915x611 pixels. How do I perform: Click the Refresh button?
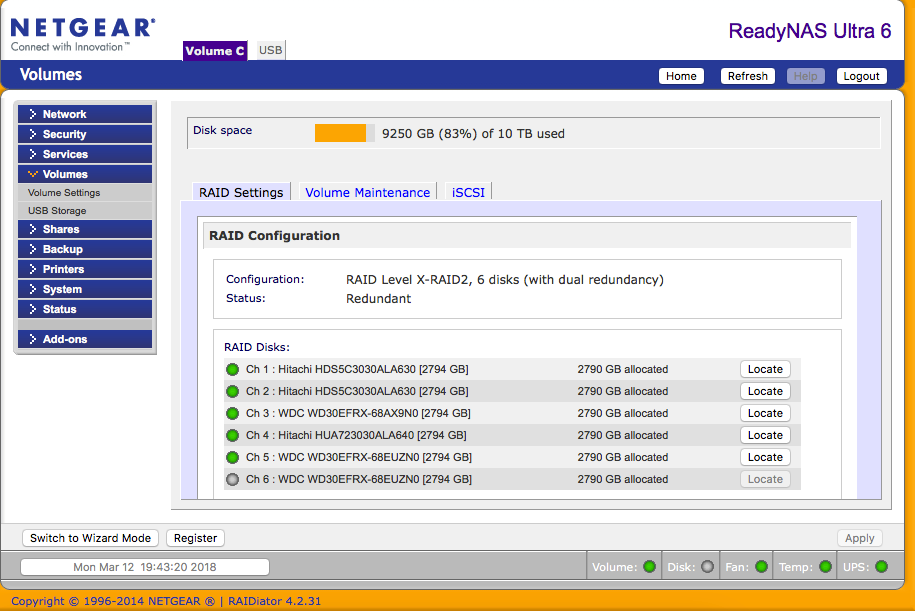point(748,76)
